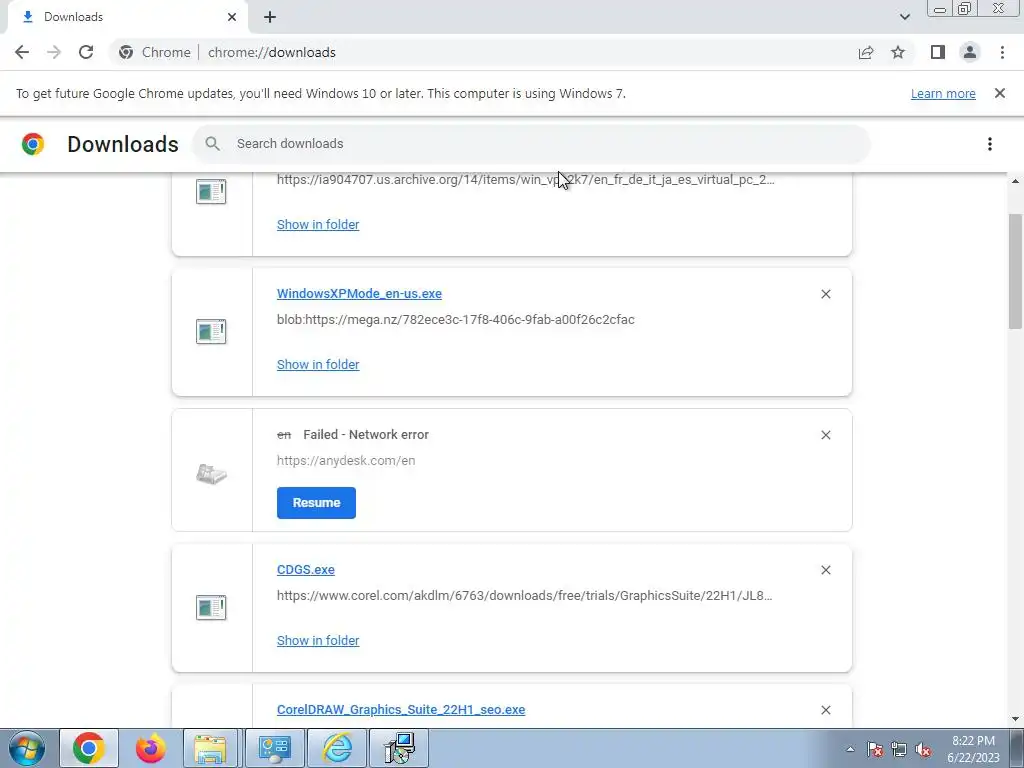Open Chrome's three-dot main menu
This screenshot has height=768, width=1024.
[1002, 52]
